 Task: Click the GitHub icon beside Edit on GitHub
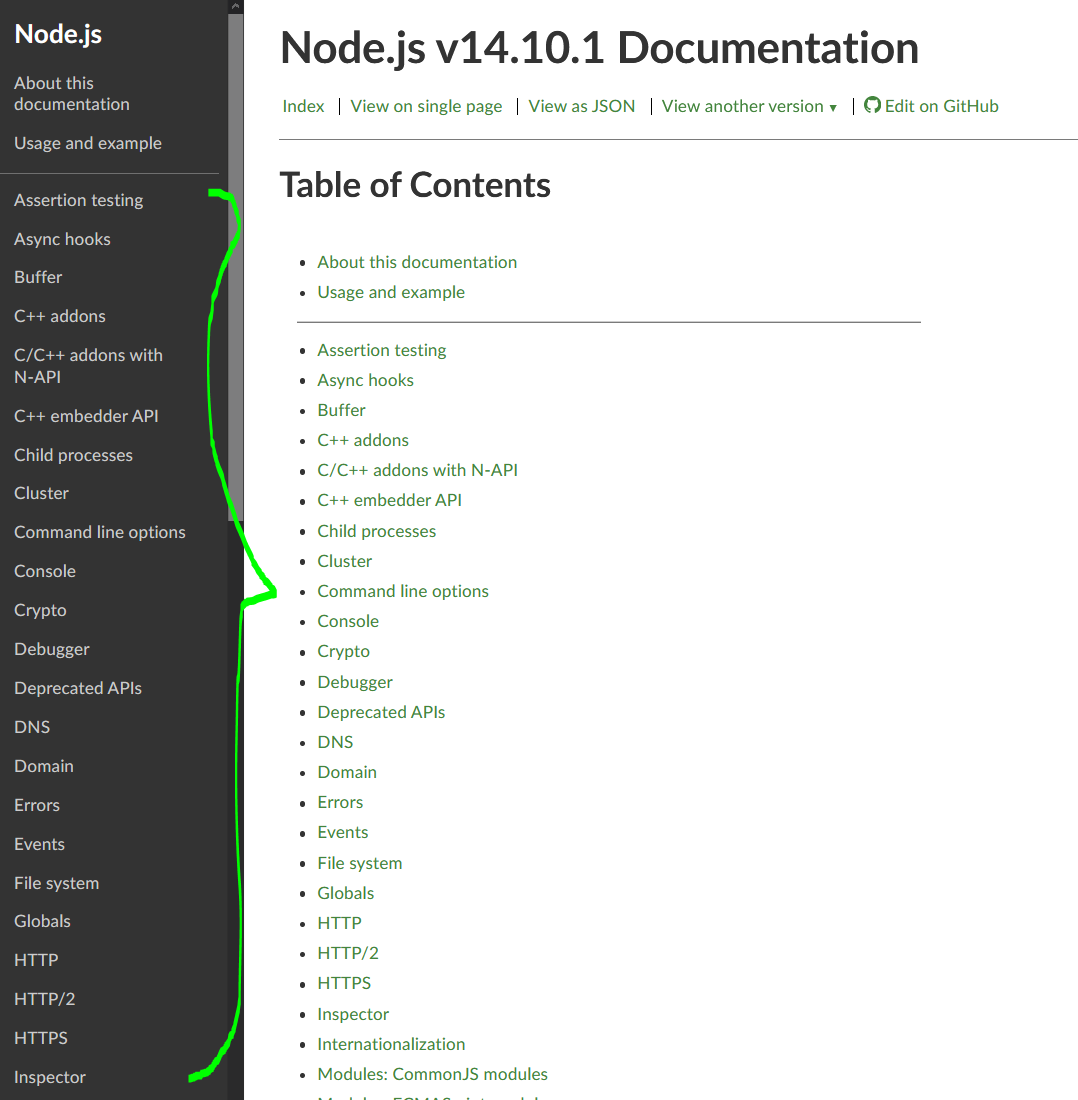(x=872, y=106)
